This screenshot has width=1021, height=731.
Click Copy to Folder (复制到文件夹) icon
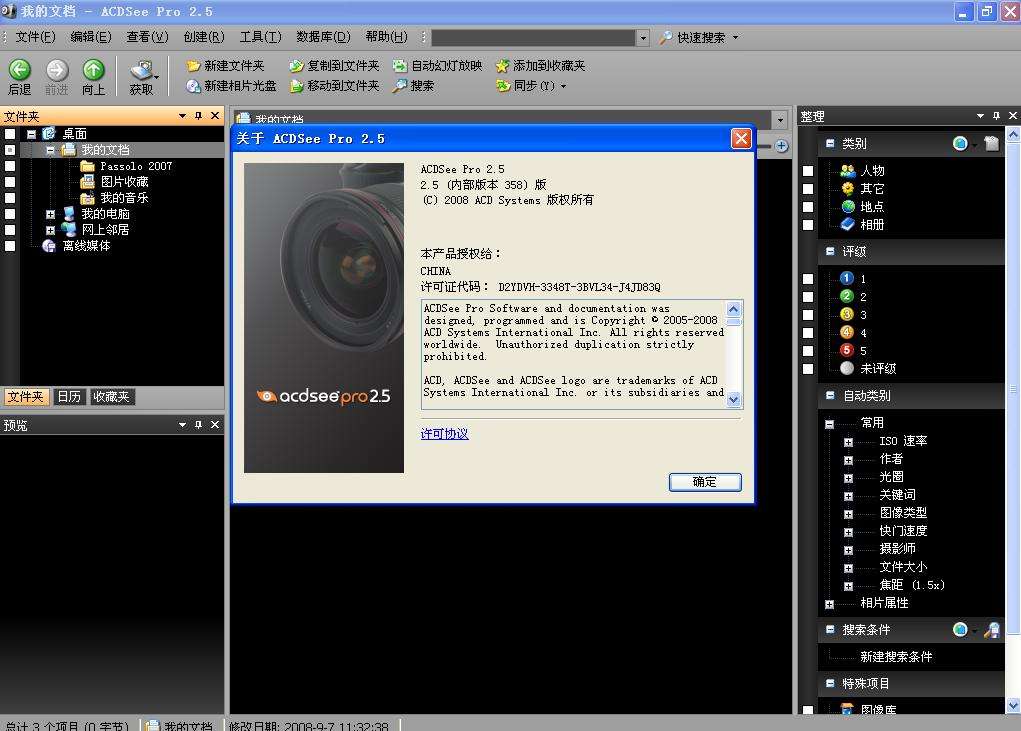[296, 66]
